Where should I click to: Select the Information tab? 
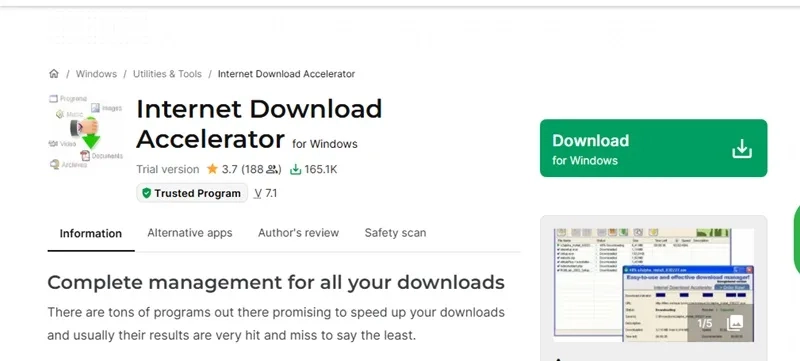[x=91, y=234]
